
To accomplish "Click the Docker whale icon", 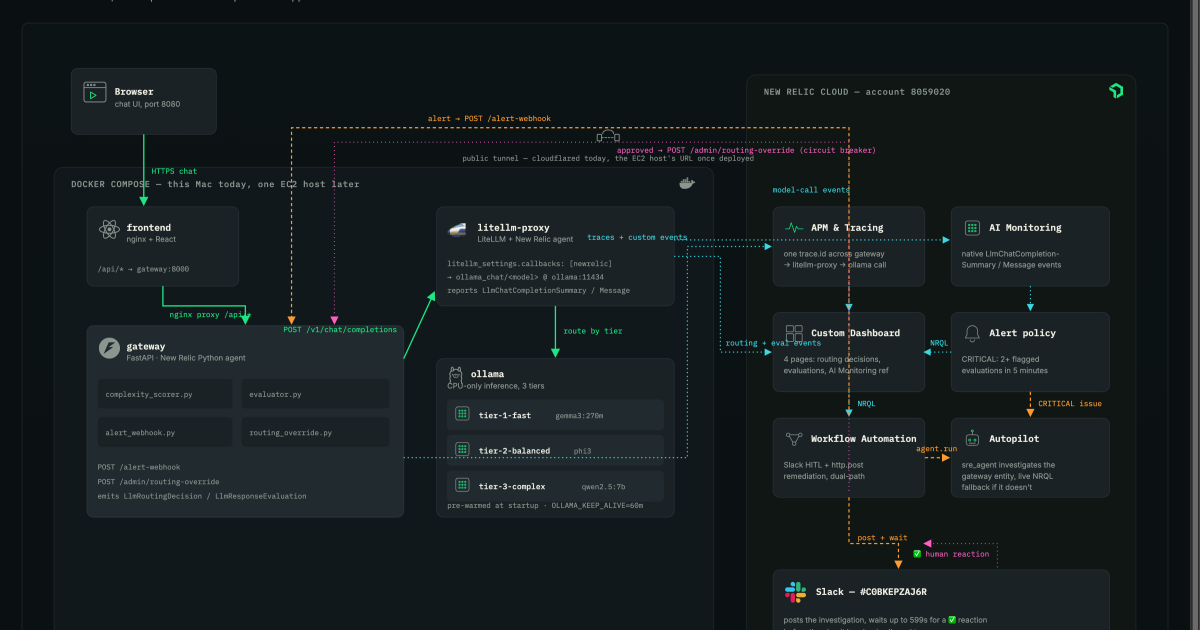I will (x=687, y=183).
